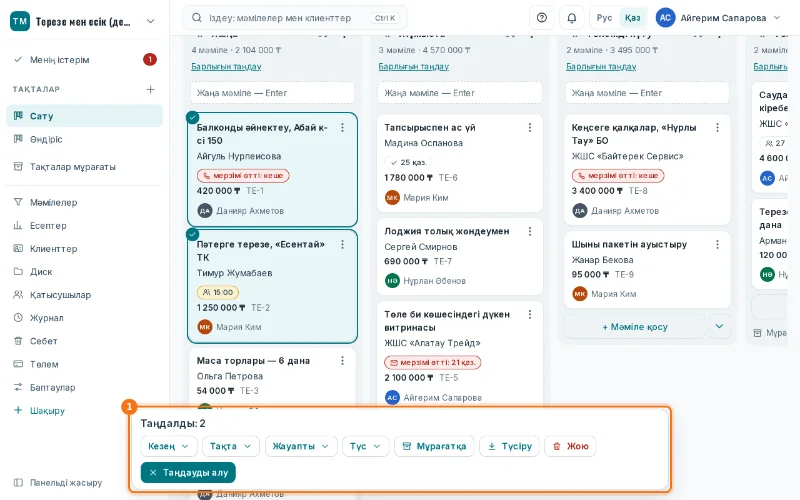This screenshot has width=800, height=500.
Task: Open Баптаулар settings
Action: coord(85,387)
